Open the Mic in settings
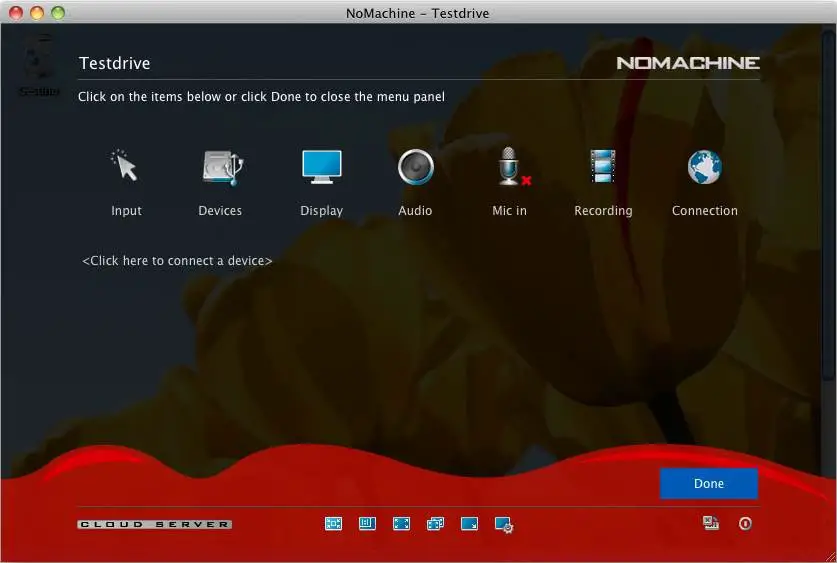Screen dimensions: 837x563 (510, 183)
